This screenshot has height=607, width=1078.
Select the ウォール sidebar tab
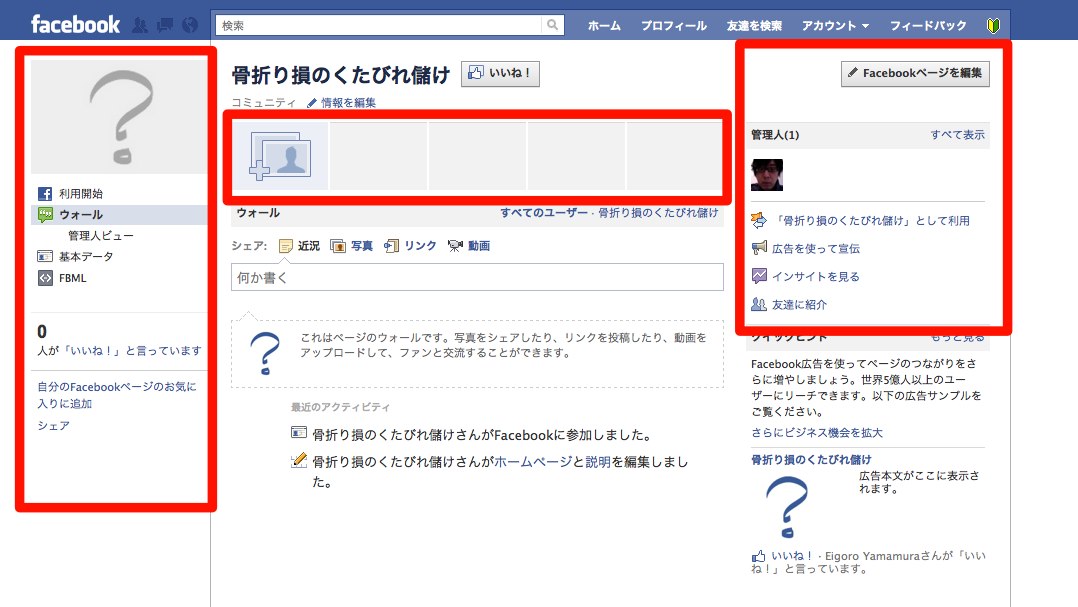click(119, 215)
